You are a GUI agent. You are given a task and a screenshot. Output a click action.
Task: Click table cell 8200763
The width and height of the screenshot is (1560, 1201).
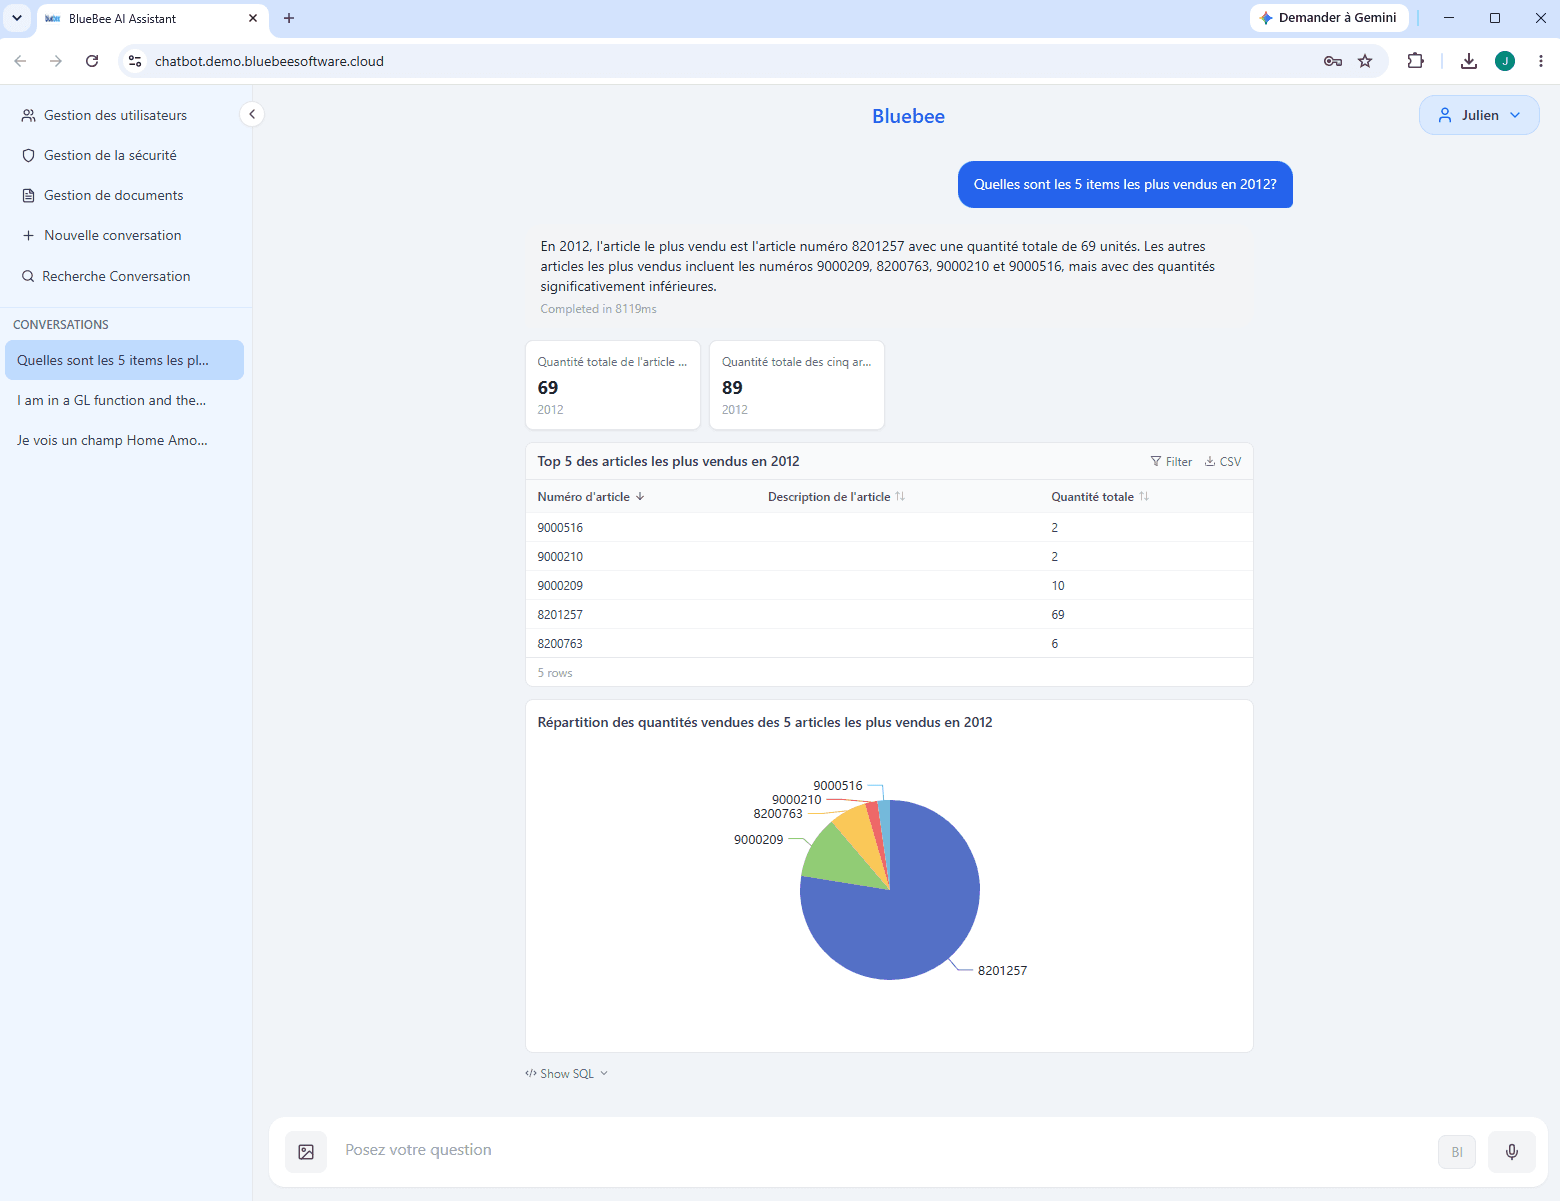(560, 644)
